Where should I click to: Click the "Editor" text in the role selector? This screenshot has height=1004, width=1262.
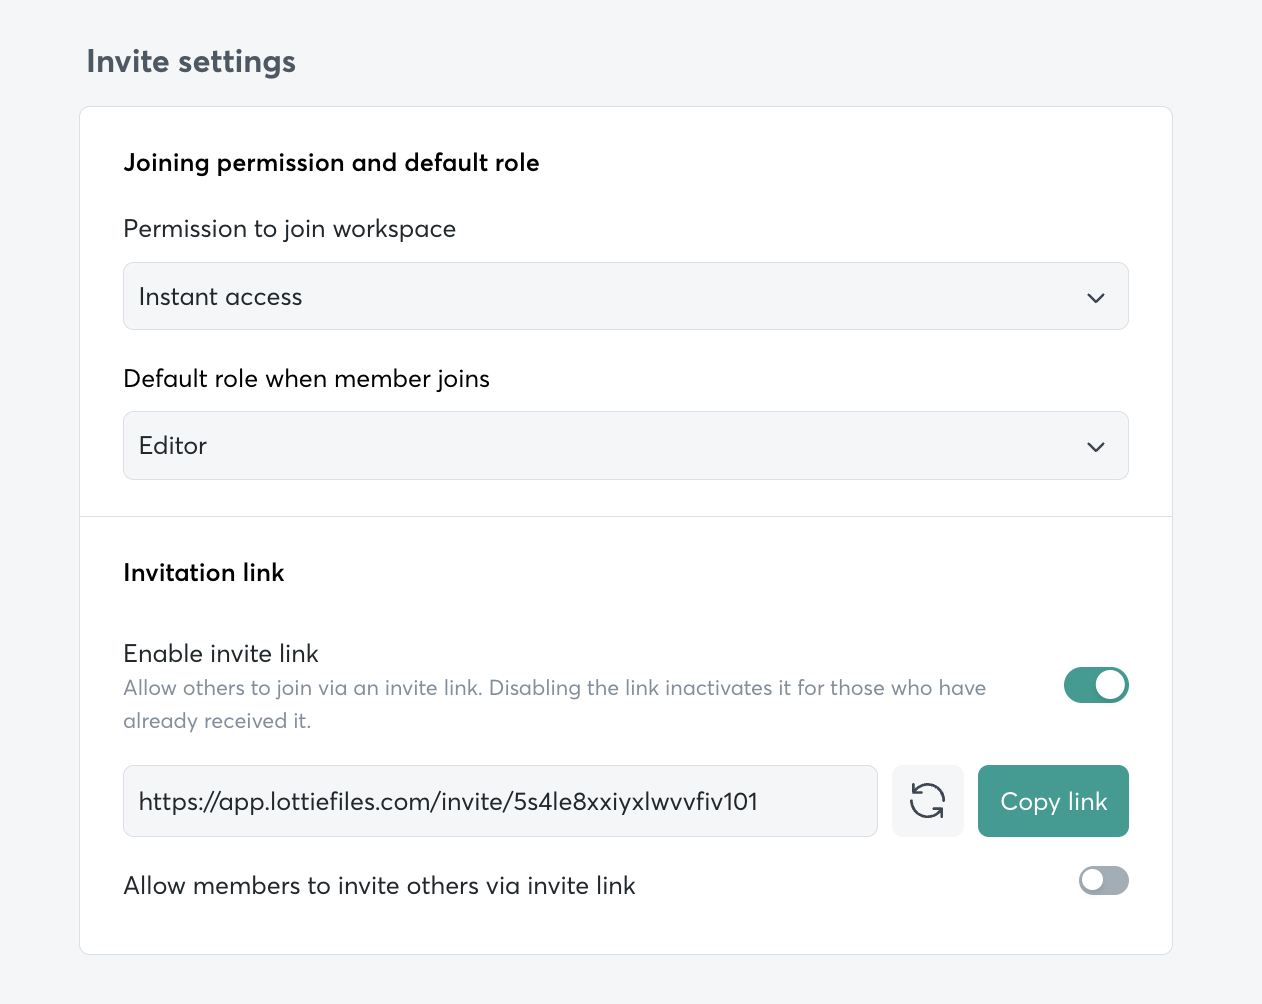click(173, 446)
